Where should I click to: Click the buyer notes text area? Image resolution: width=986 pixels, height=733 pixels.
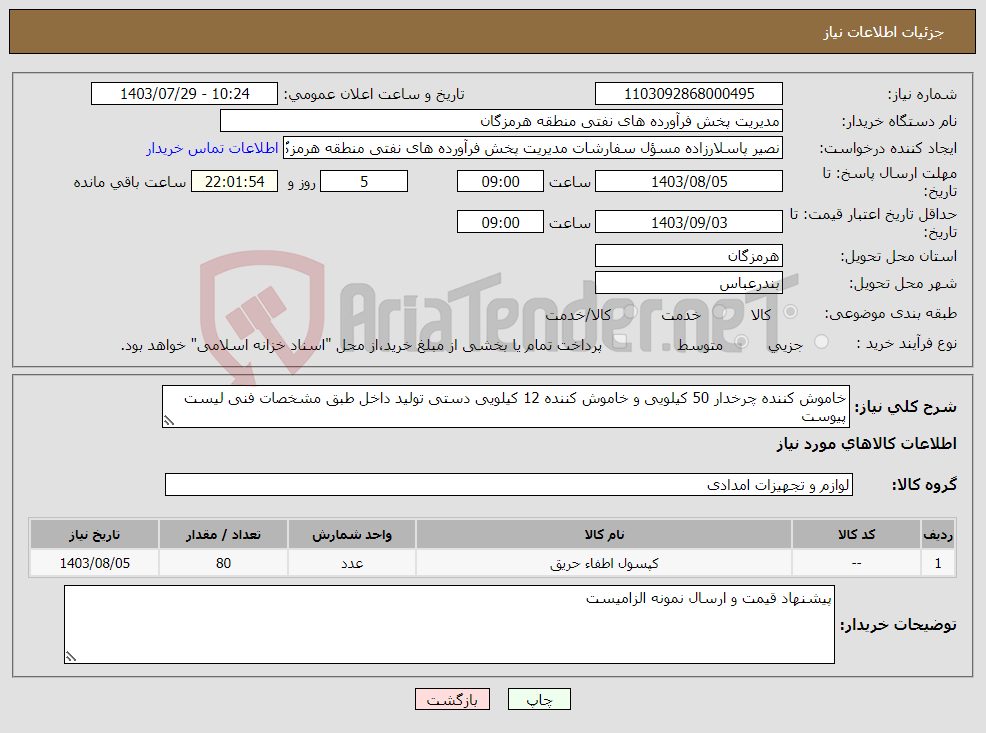tap(449, 624)
